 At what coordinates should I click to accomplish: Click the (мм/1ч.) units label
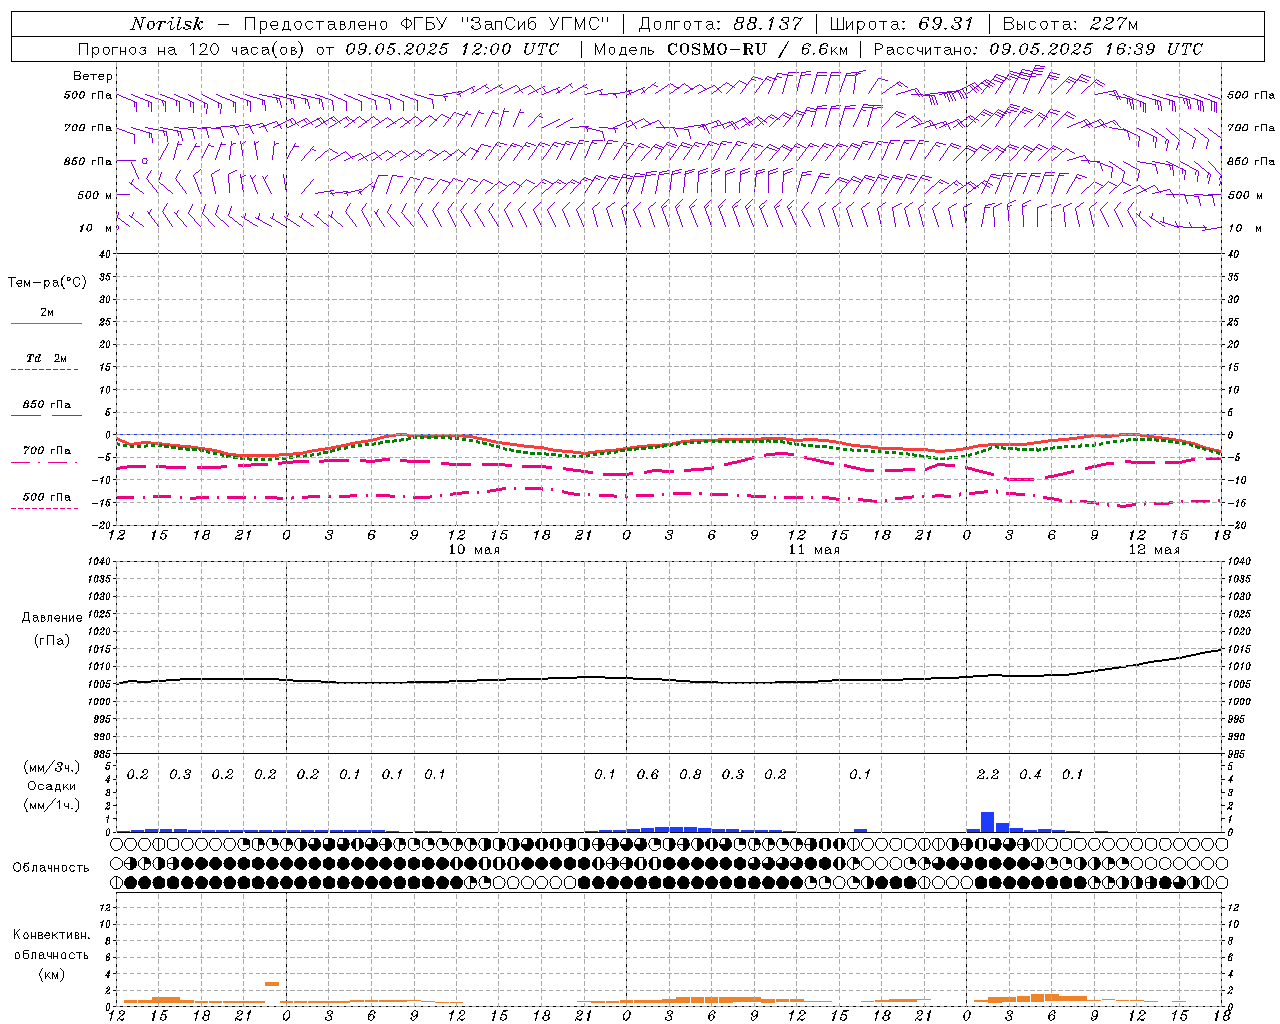(51, 805)
